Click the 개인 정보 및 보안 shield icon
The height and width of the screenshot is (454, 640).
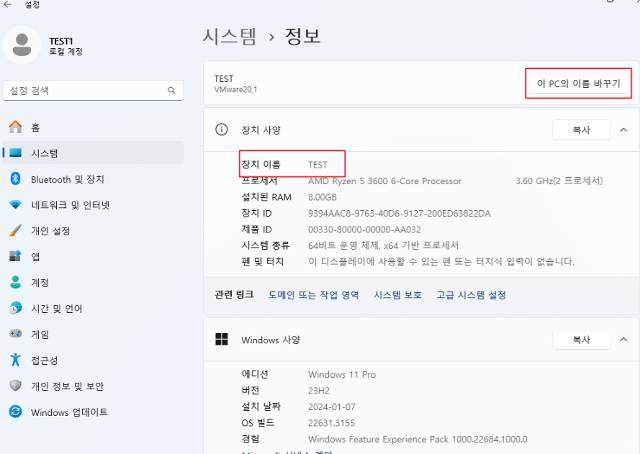point(16,385)
